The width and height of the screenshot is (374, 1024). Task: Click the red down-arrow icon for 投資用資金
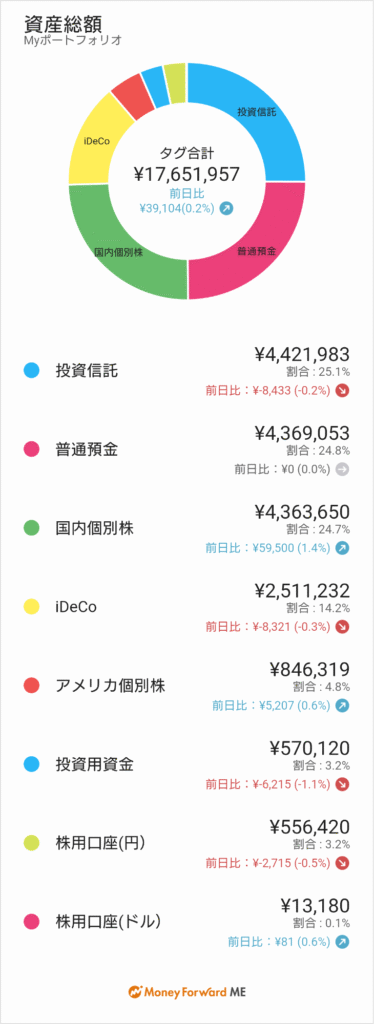click(x=343, y=784)
